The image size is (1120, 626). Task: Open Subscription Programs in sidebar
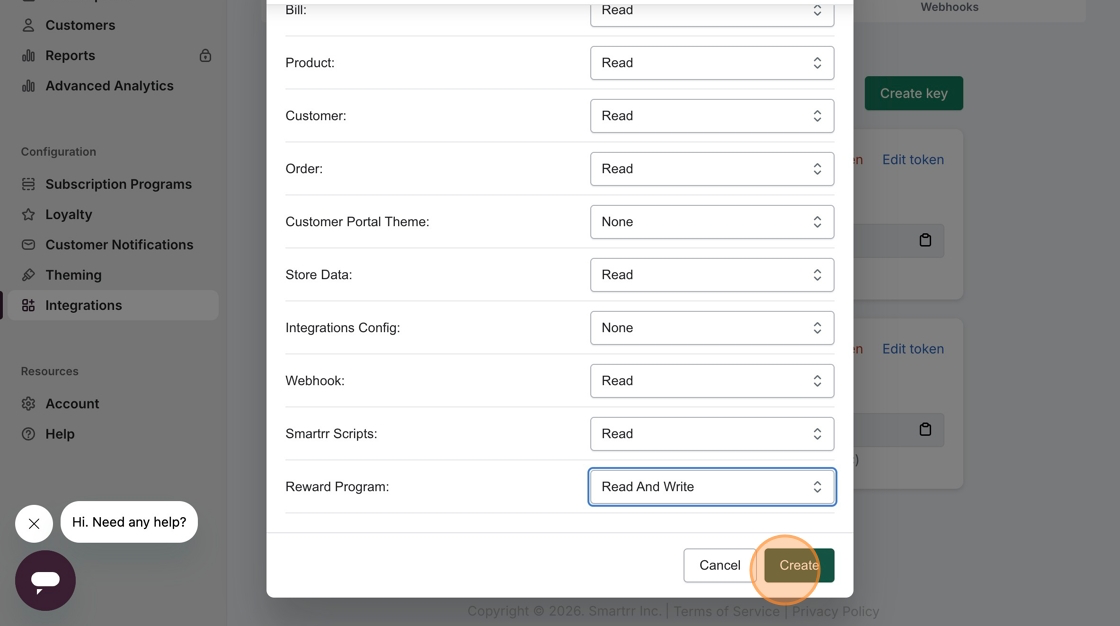[118, 184]
